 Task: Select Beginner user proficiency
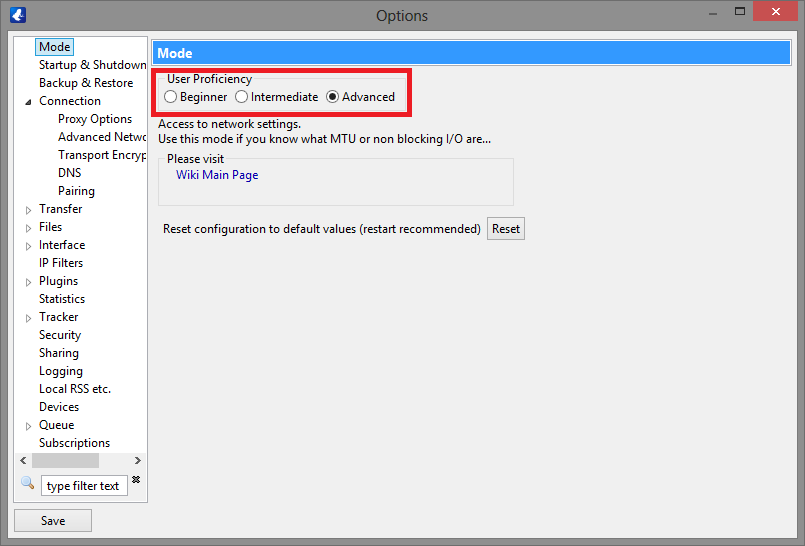tap(171, 97)
